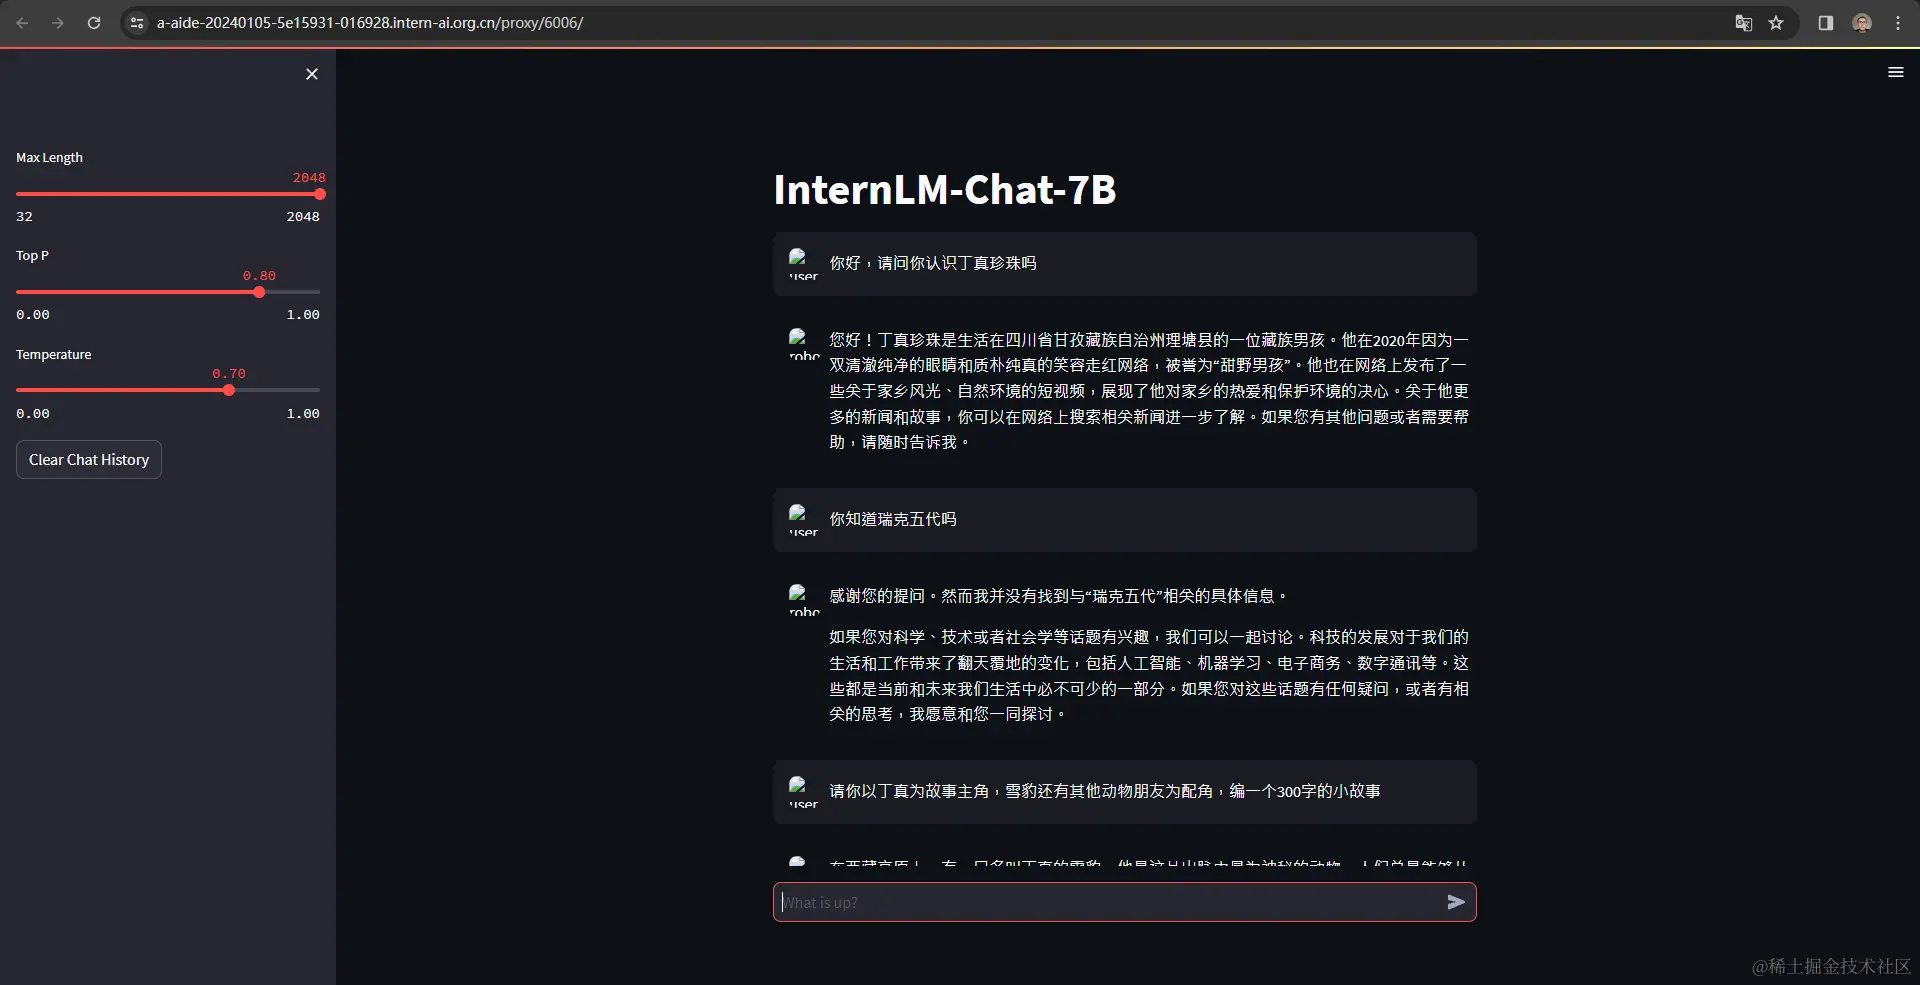
Task: Open the browser side panel
Action: point(1825,23)
